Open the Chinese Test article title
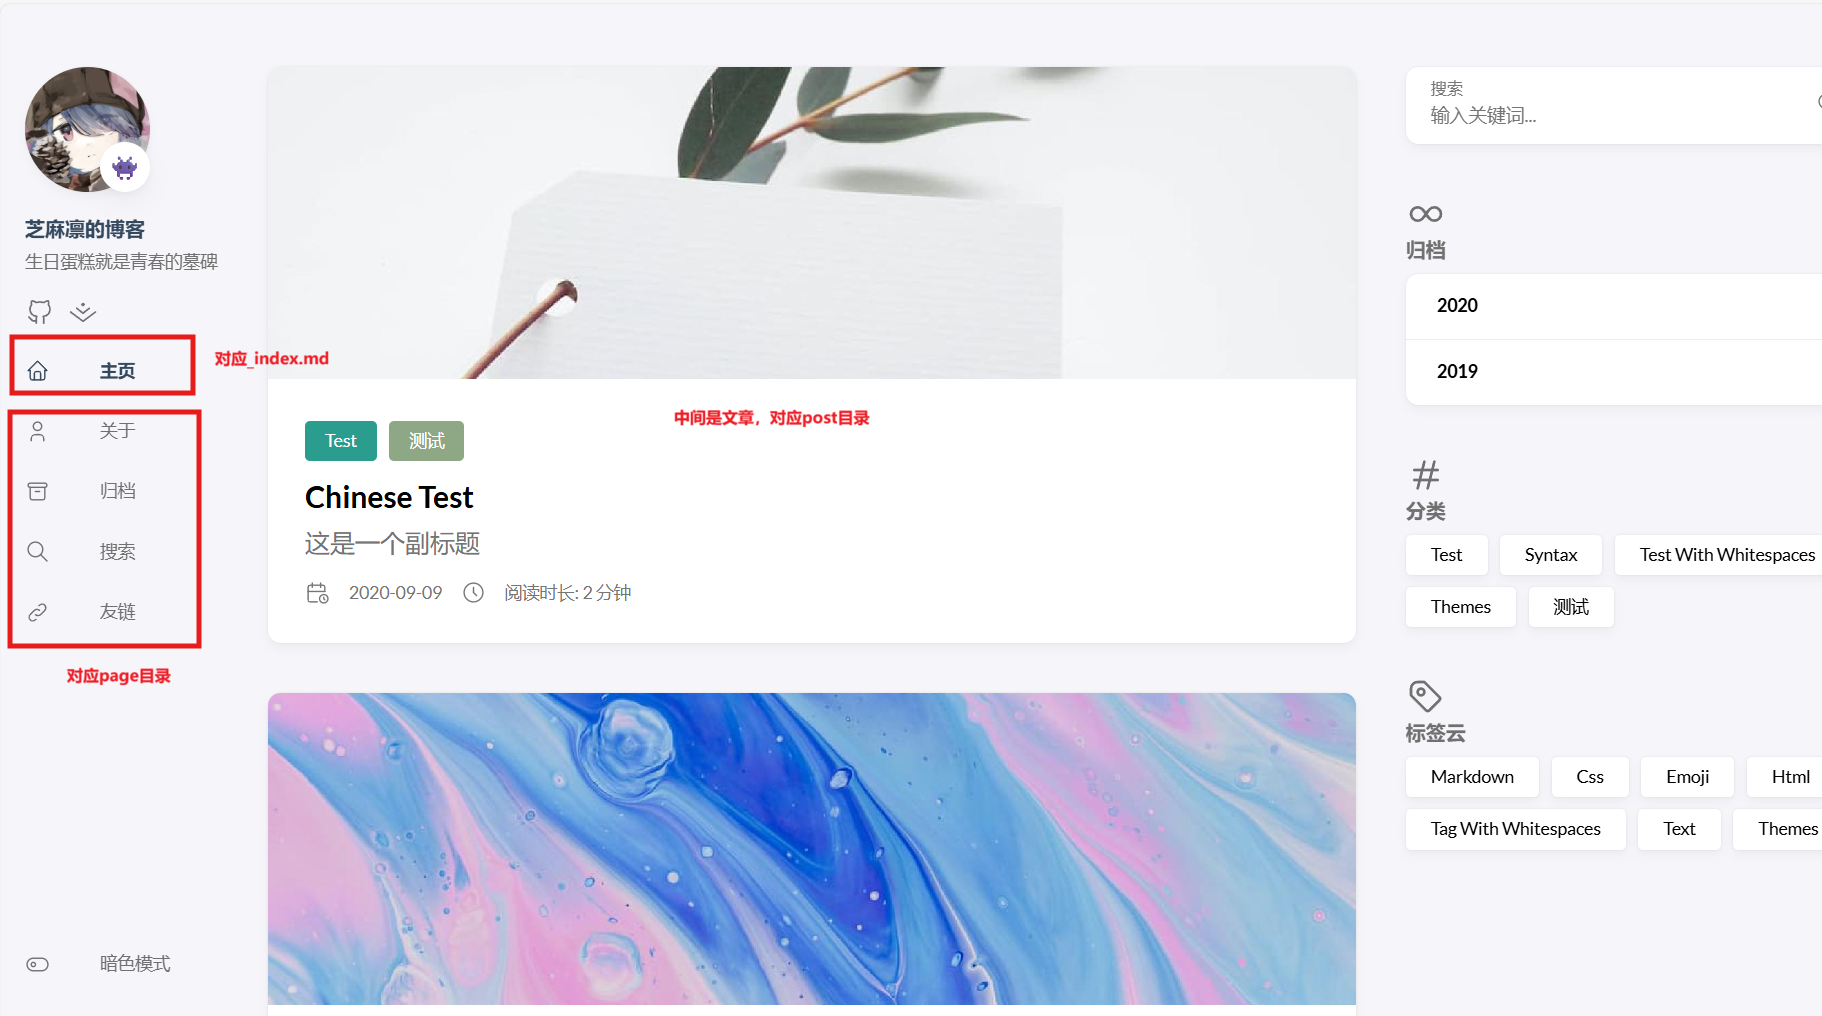Screen dimensions: 1822x1016 coord(389,497)
